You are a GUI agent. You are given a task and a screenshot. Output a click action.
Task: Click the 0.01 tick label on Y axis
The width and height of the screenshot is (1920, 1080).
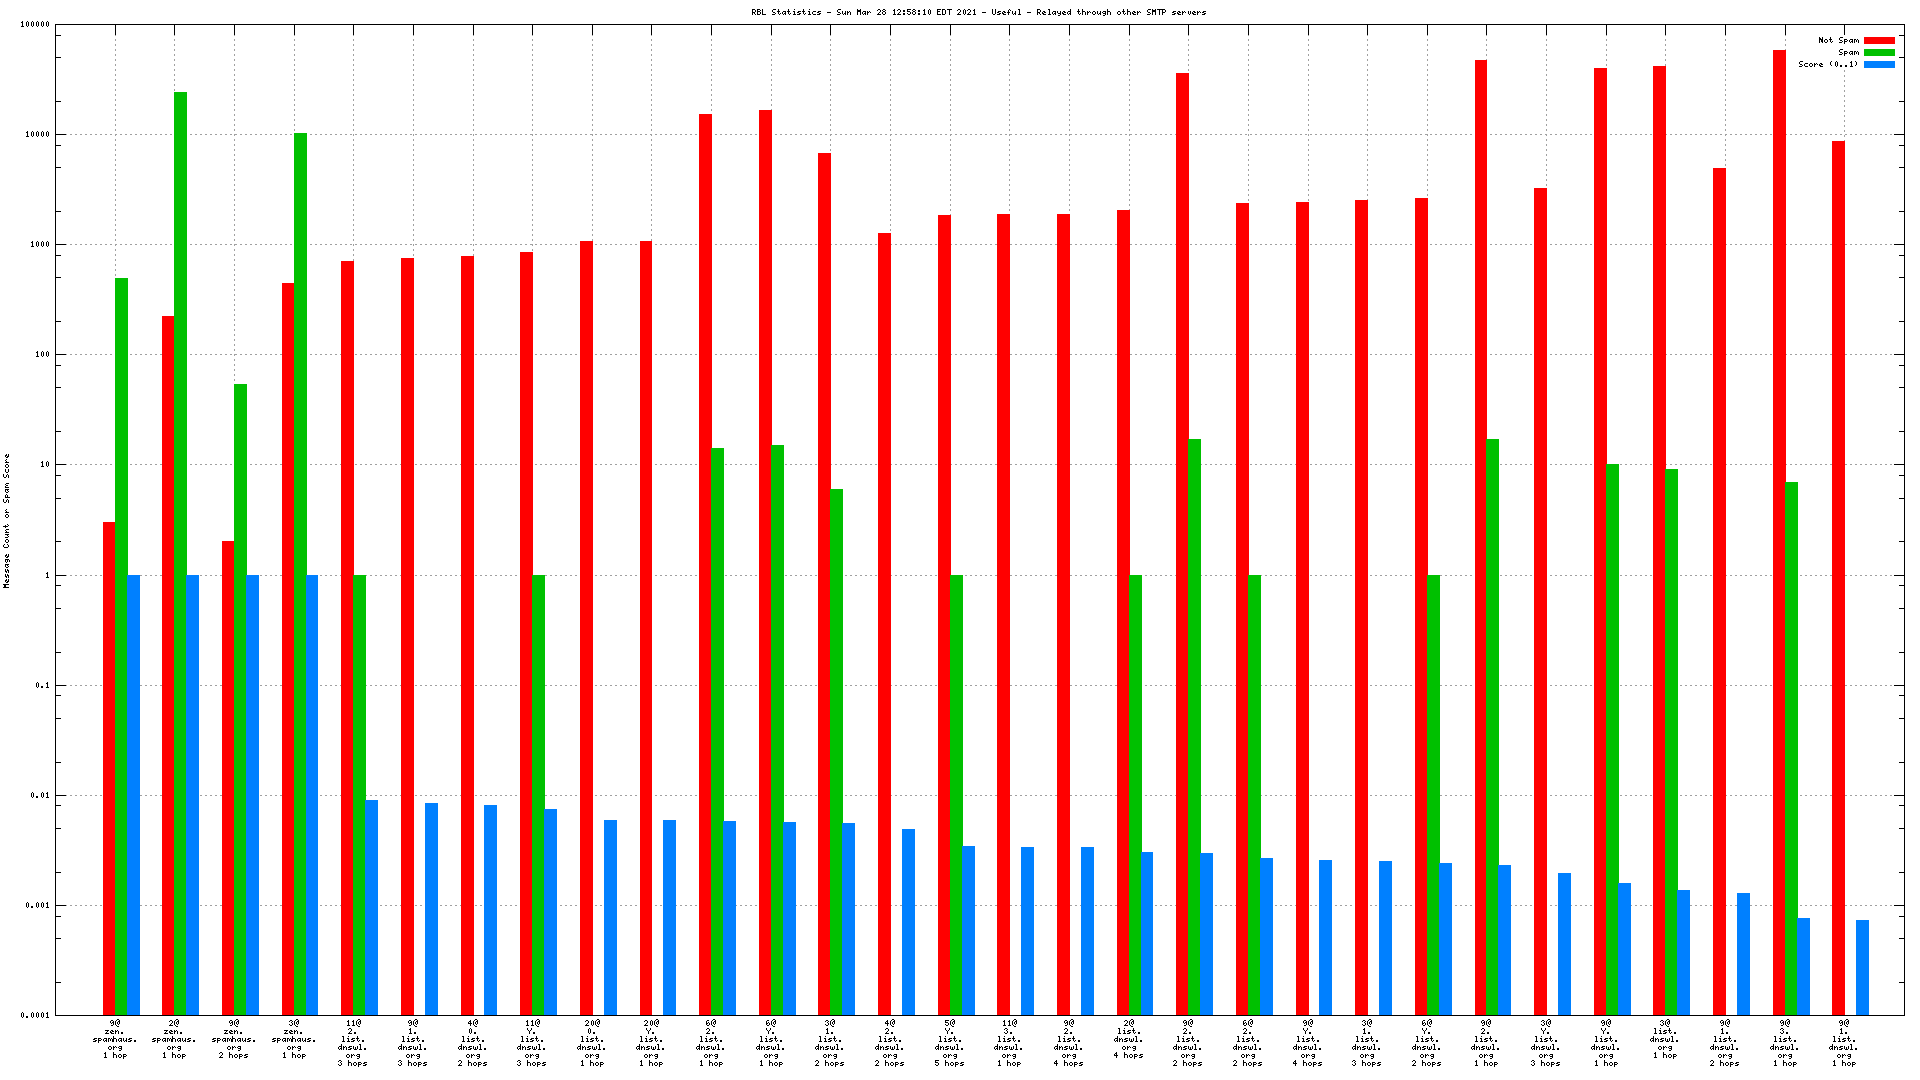pyautogui.click(x=41, y=796)
